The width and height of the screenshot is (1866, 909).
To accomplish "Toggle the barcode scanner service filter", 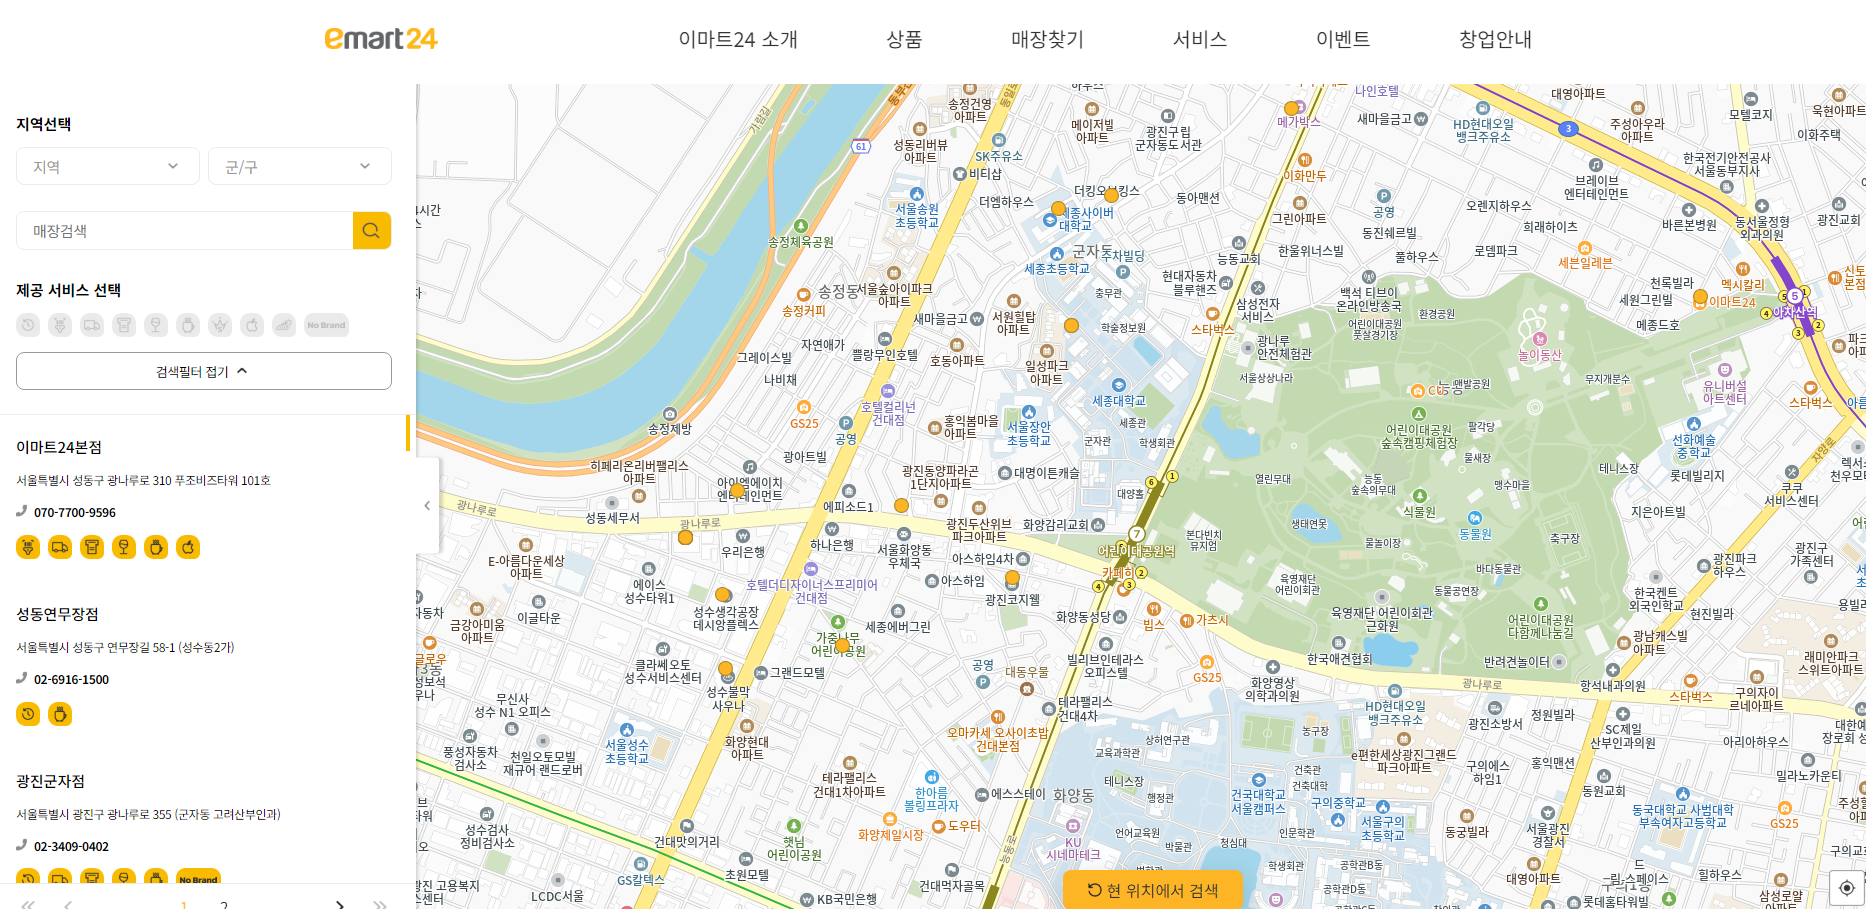I will point(60,325).
